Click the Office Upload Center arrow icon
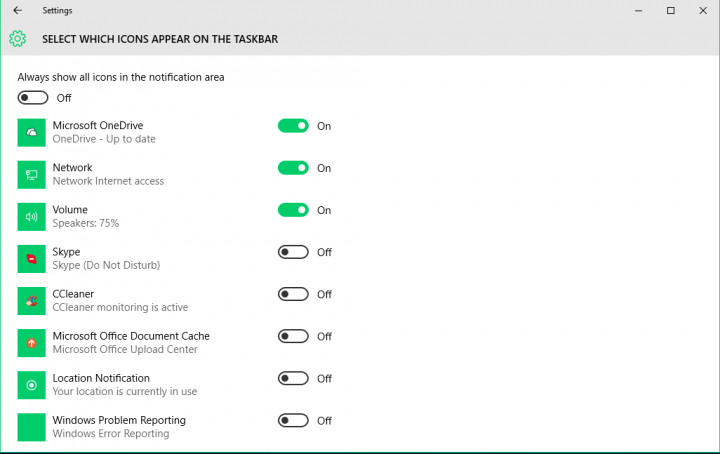The height and width of the screenshot is (454, 720). click(x=31, y=343)
